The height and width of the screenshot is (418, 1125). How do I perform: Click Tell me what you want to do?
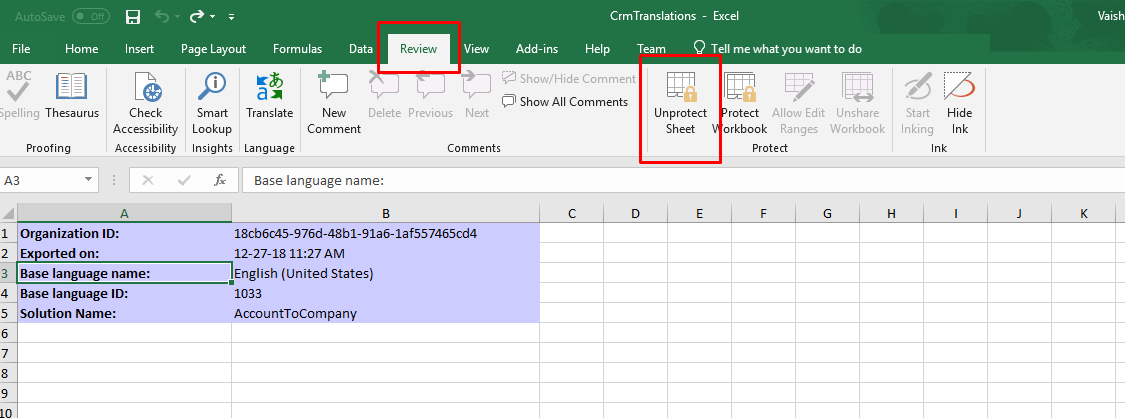(778, 49)
